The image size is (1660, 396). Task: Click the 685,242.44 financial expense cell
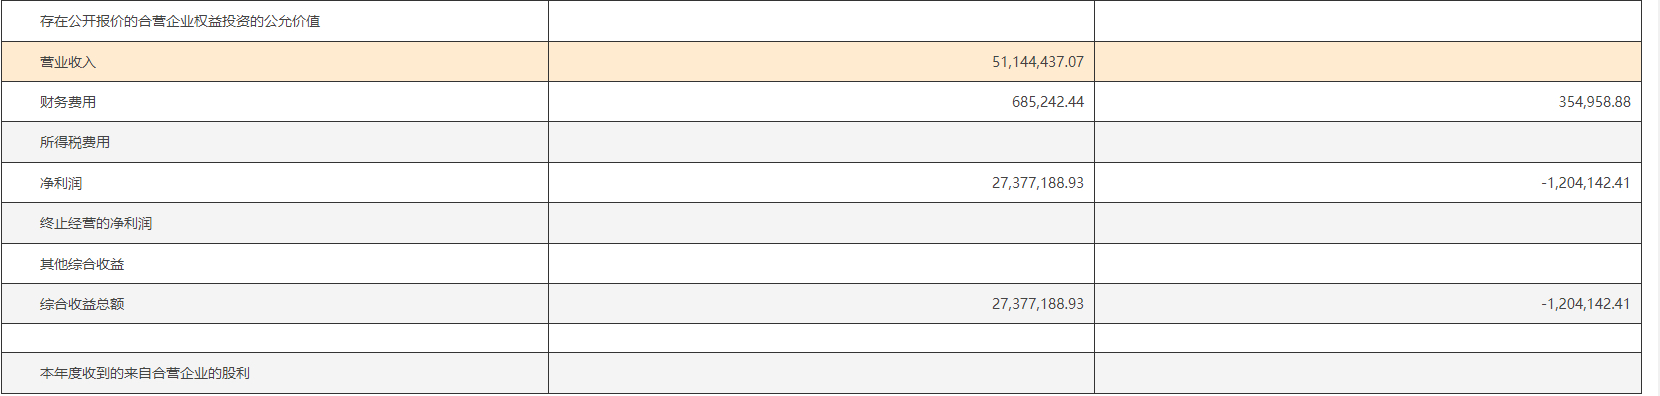tap(1048, 102)
